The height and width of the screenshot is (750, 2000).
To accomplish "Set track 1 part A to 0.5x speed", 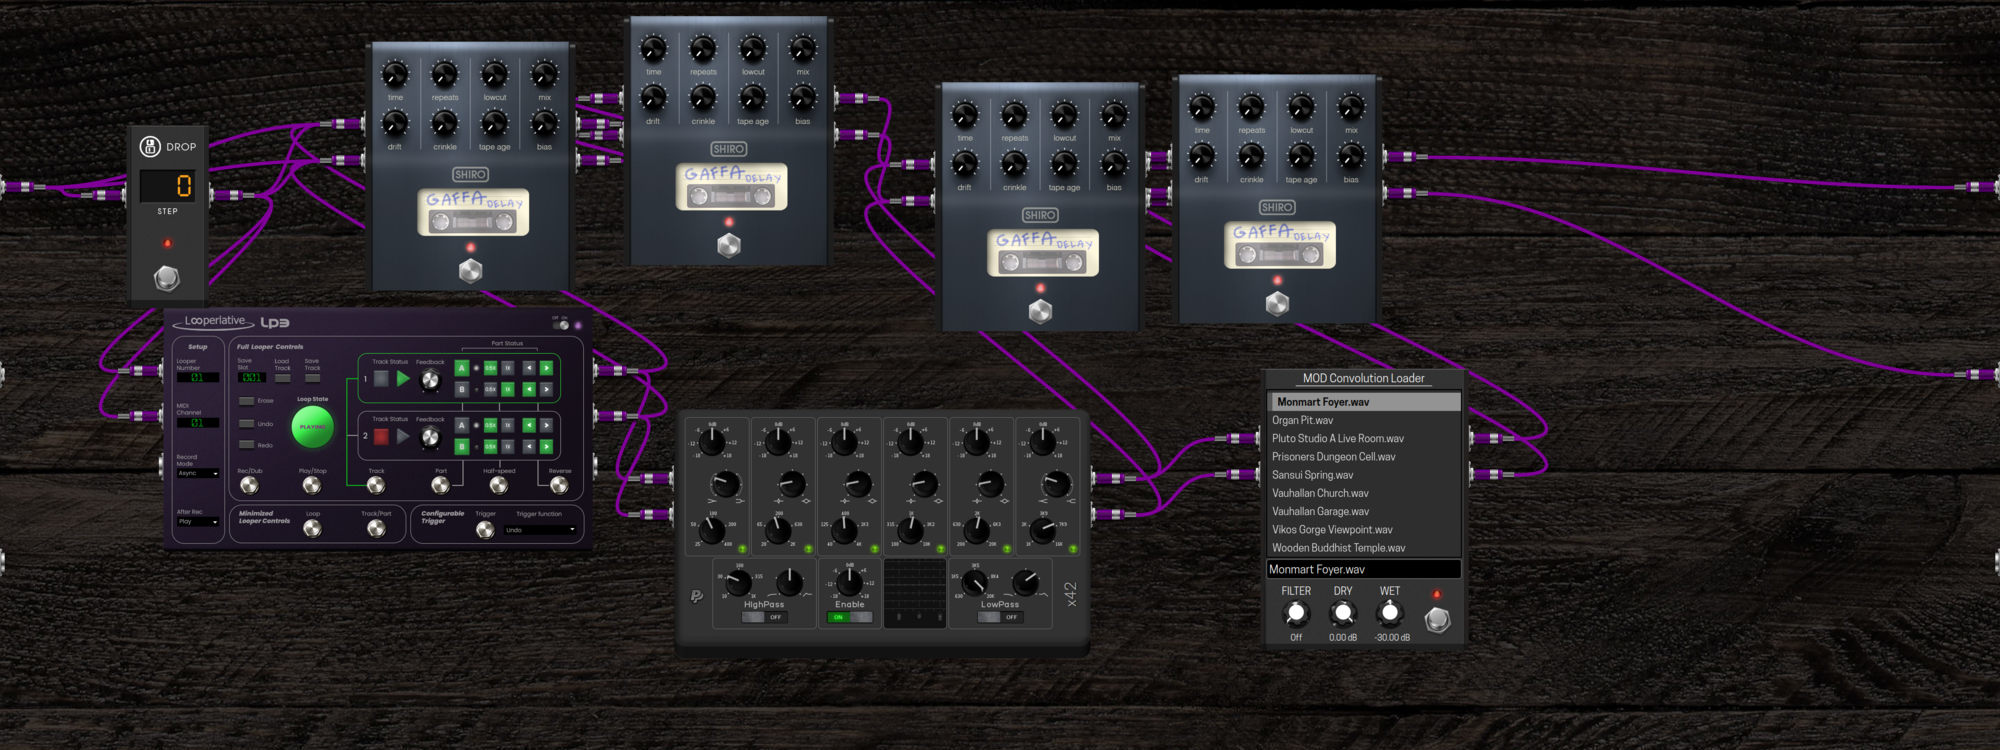I will 490,368.
